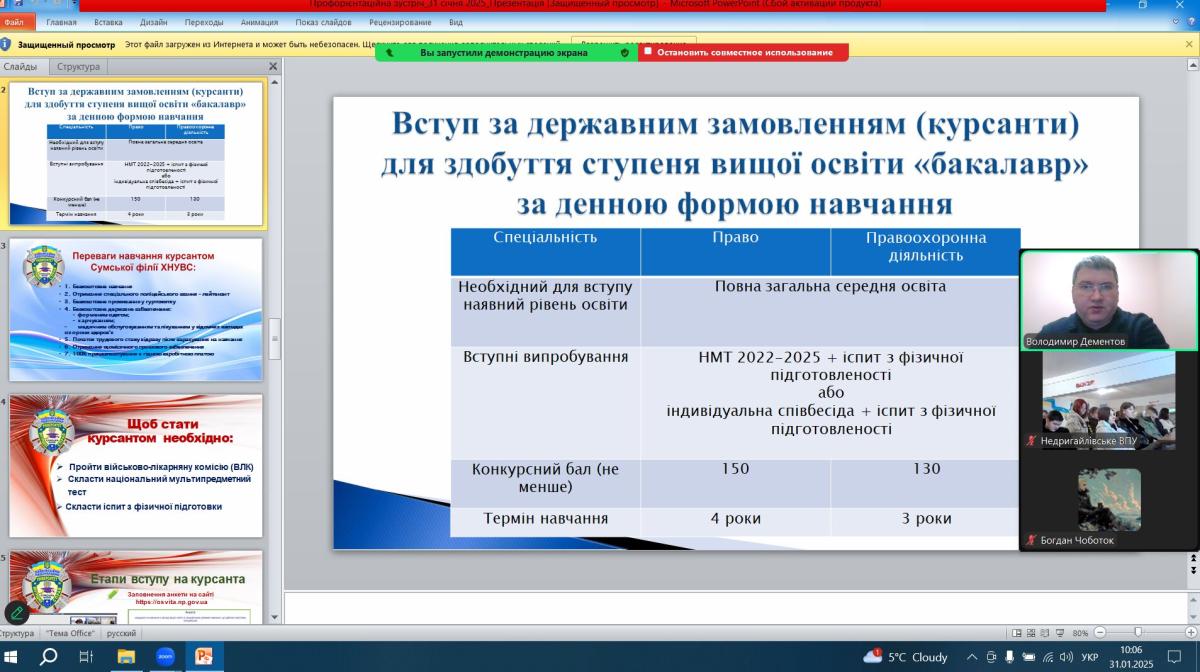Select slide 3 thumbnail about Переваги навчання
The width and height of the screenshot is (1200, 672).
(137, 307)
